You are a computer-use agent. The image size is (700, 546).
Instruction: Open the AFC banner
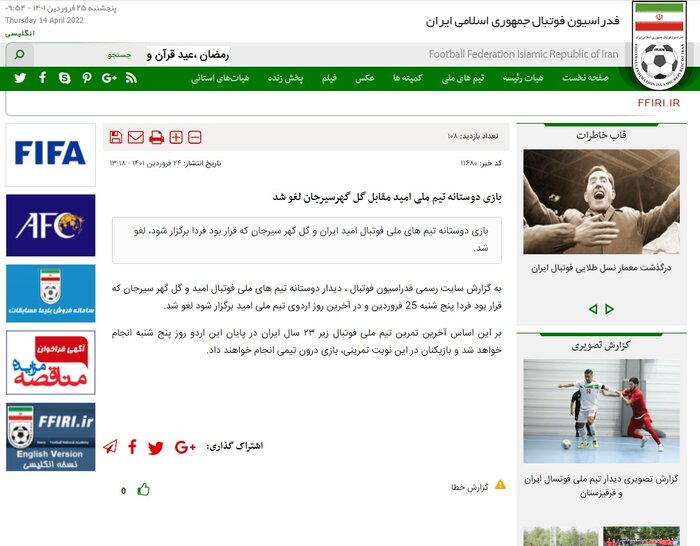[x=50, y=225]
